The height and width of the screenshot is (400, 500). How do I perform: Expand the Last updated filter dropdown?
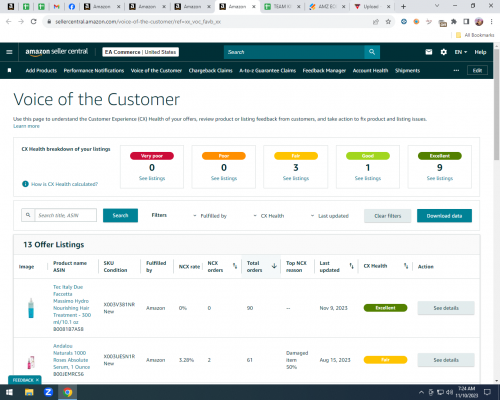[x=329, y=216]
